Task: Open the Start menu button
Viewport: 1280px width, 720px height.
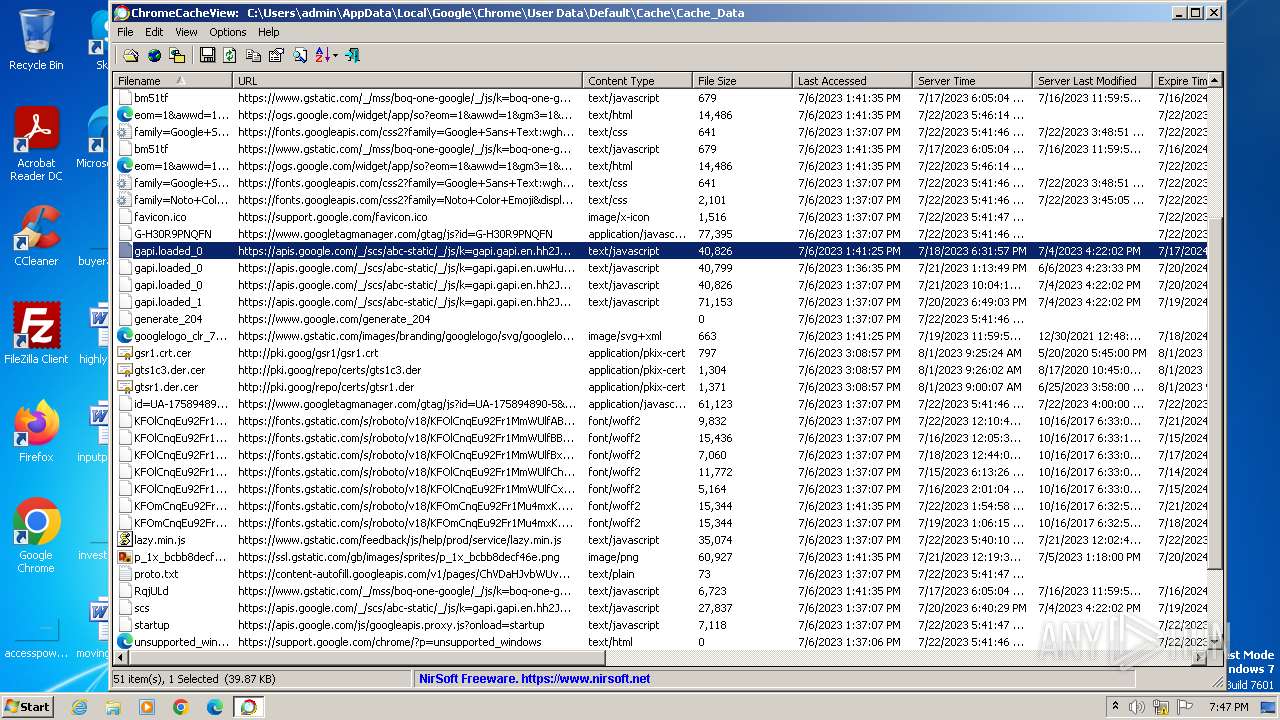Action: coord(27,706)
